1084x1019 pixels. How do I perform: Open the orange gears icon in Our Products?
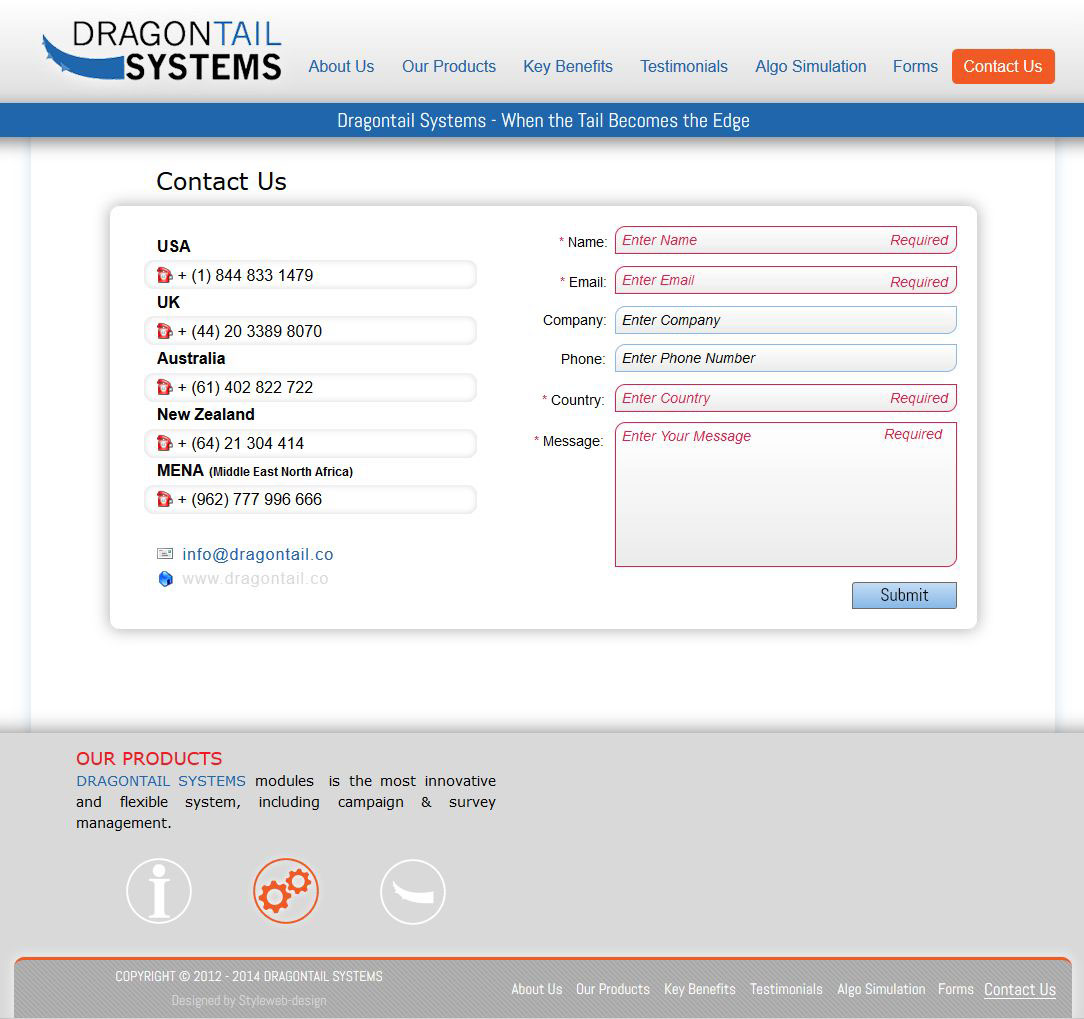coord(286,891)
